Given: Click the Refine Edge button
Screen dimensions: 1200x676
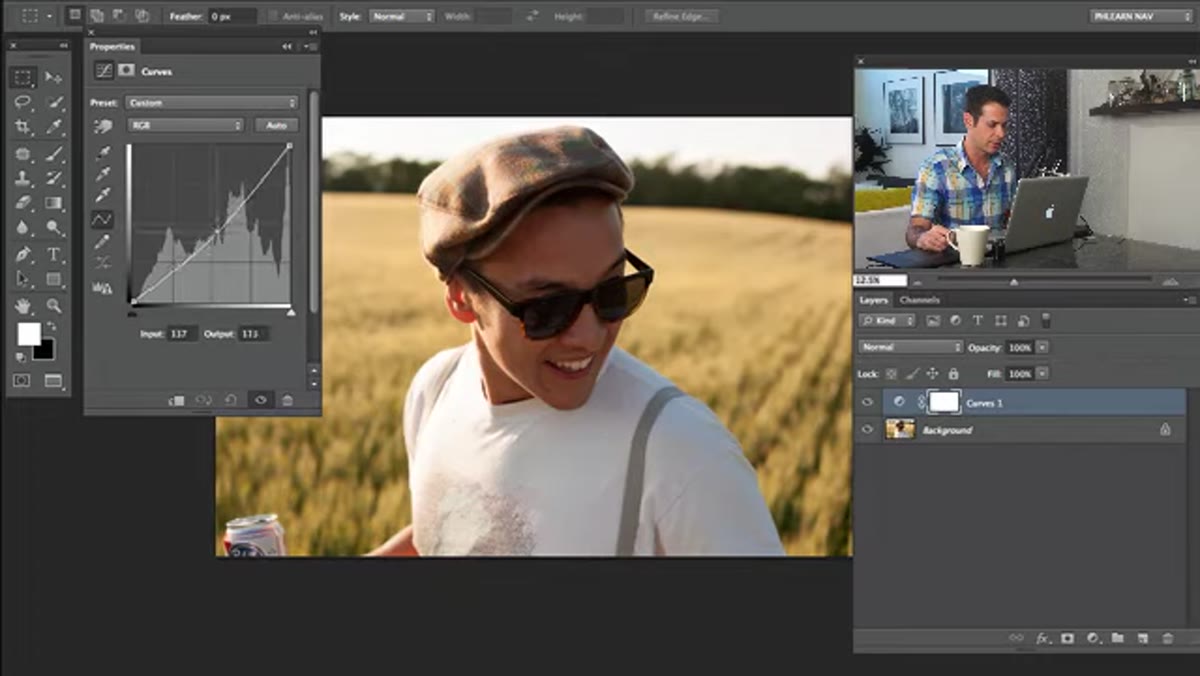Looking at the screenshot, I should click(682, 16).
